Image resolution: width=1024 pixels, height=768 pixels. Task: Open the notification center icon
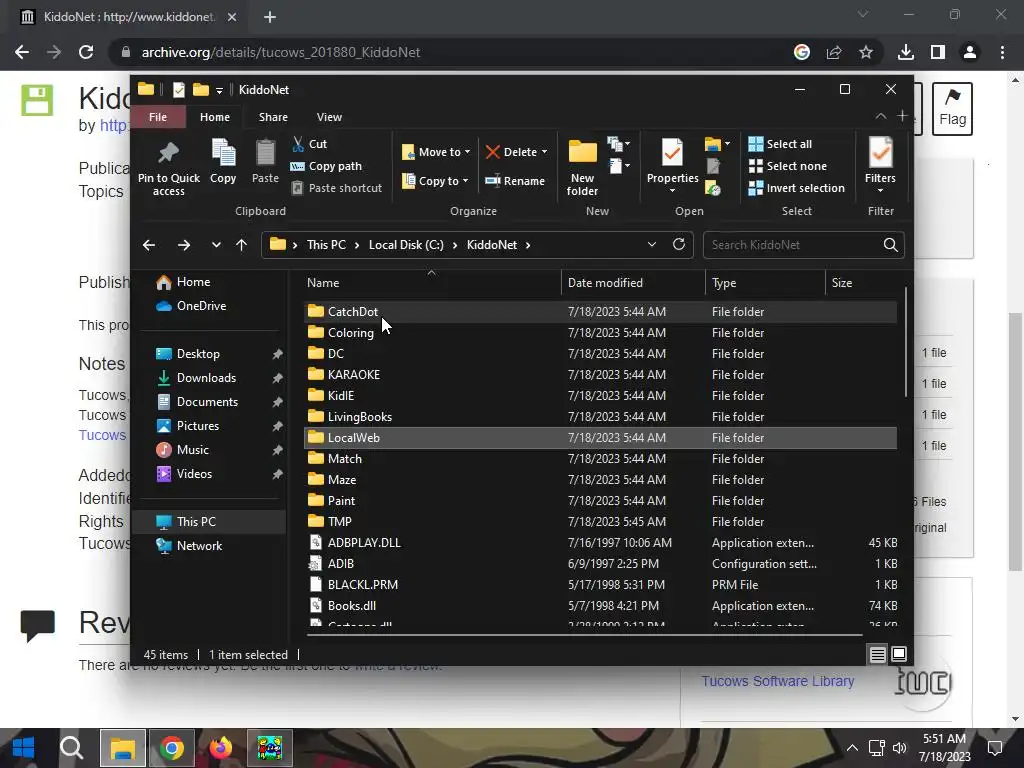pos(995,748)
